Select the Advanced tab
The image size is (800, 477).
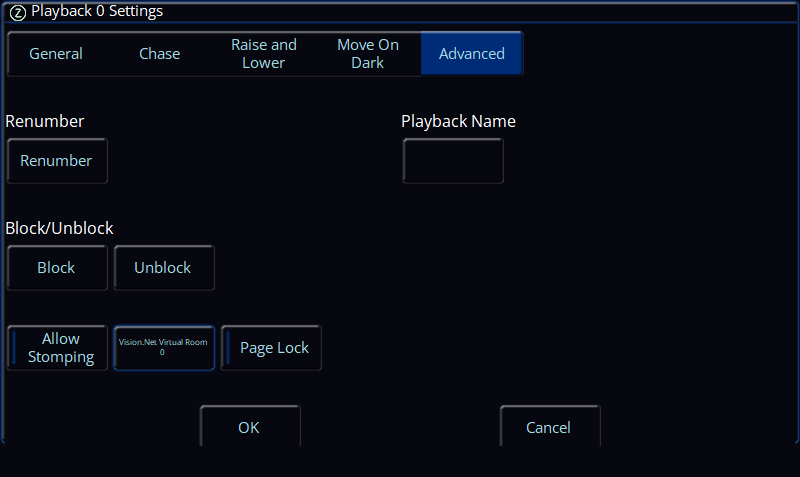472,54
